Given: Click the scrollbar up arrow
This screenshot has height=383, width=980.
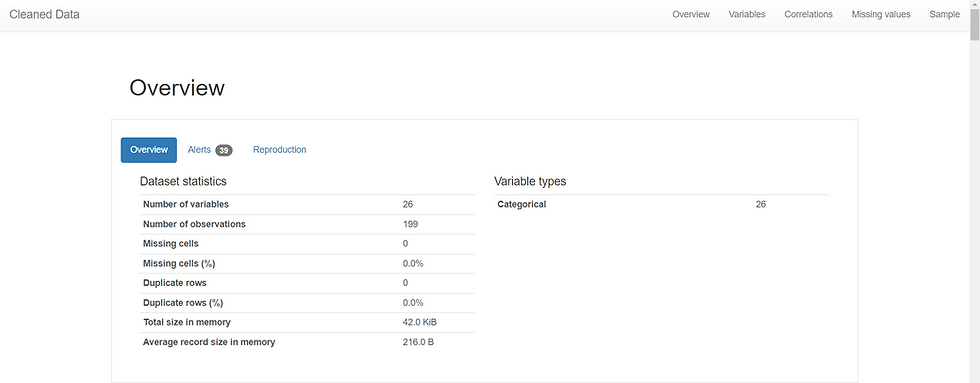Looking at the screenshot, I should pos(974,4).
